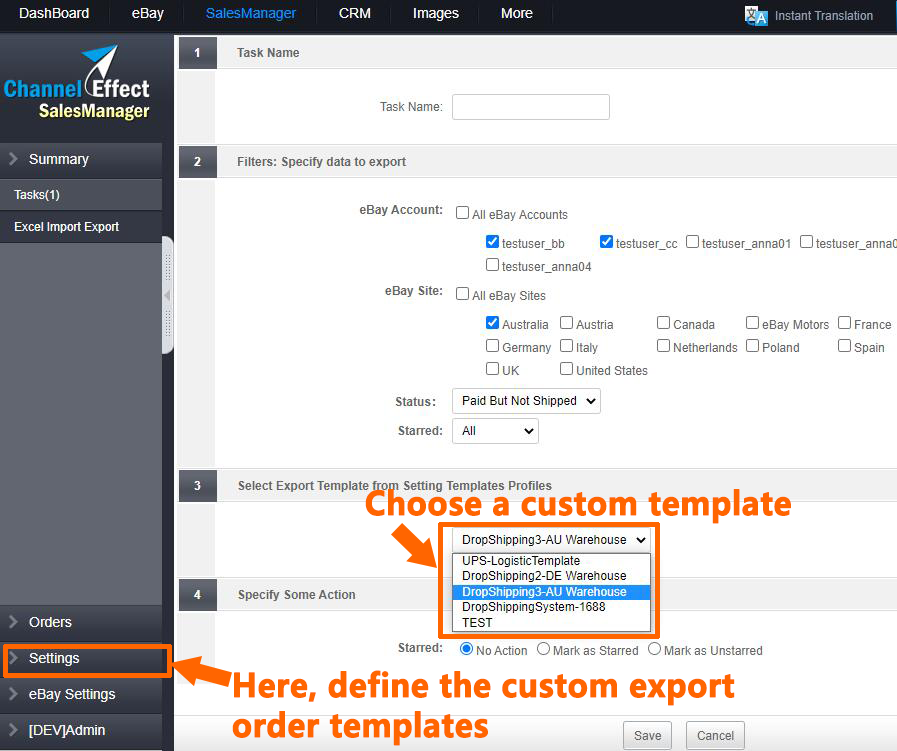Open Tasks(1) in the sidebar

[81, 195]
